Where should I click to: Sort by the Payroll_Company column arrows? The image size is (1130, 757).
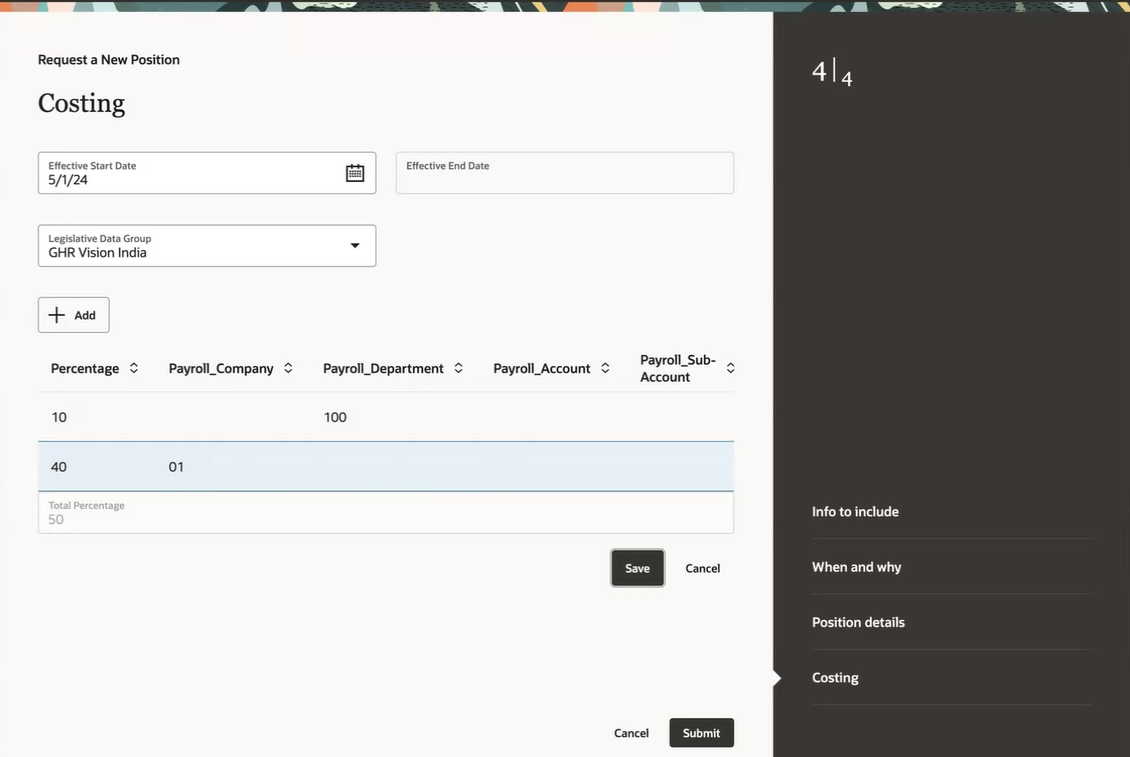[288, 368]
